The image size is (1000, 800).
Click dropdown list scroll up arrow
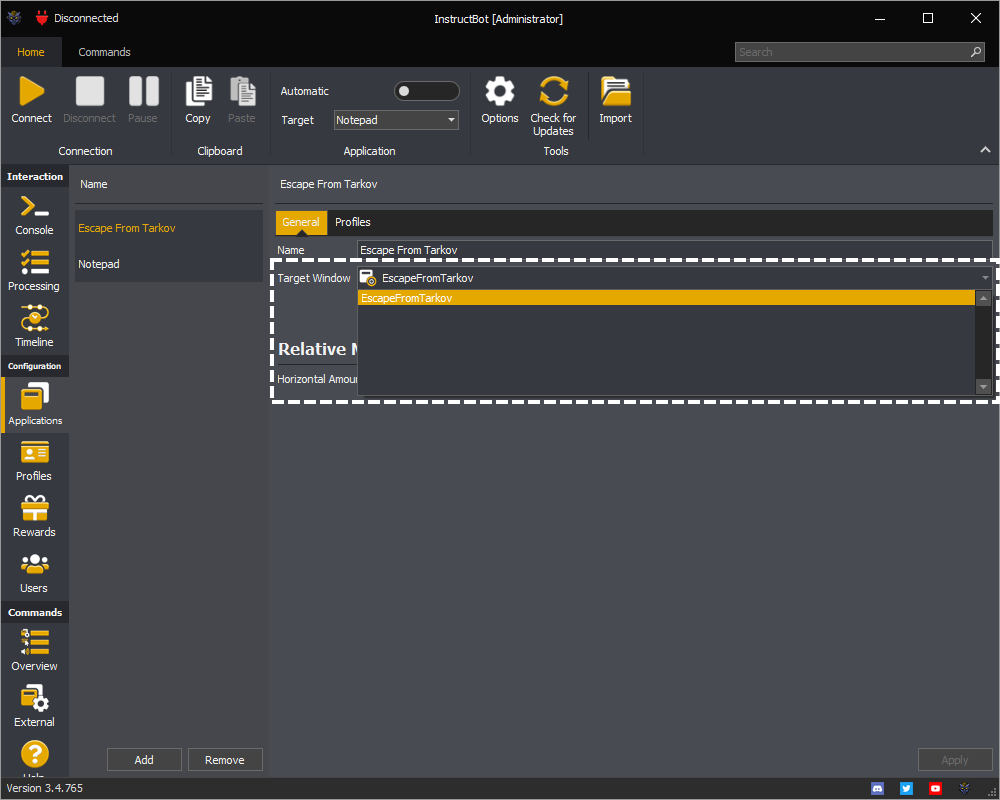[x=983, y=298]
